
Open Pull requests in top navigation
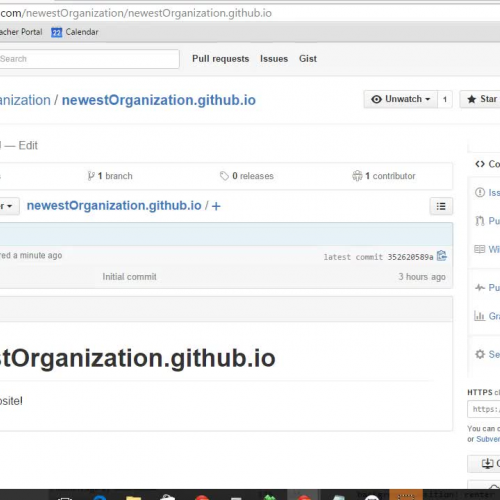tap(221, 59)
